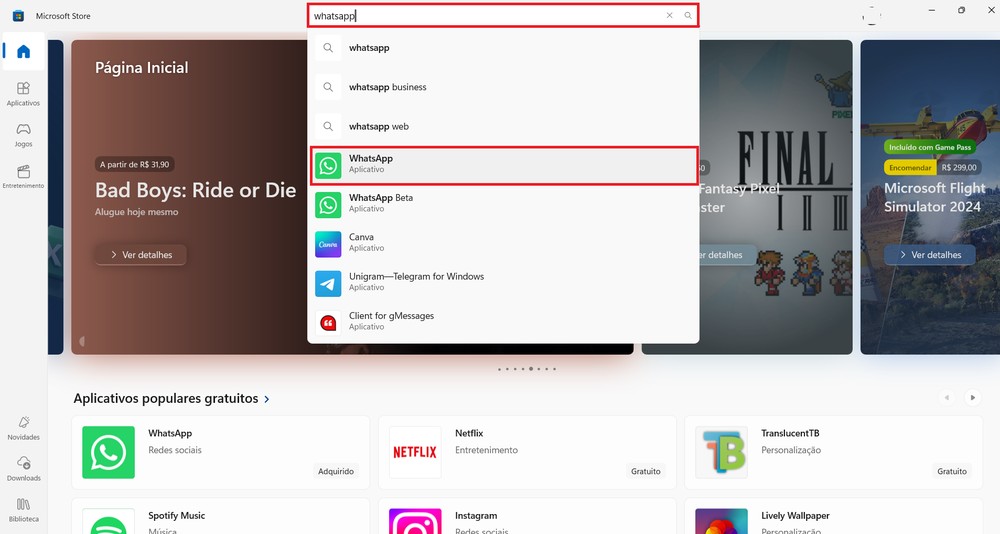Click Gratuito button on TranslucentTB card
This screenshot has width=1000, height=534.
point(952,471)
